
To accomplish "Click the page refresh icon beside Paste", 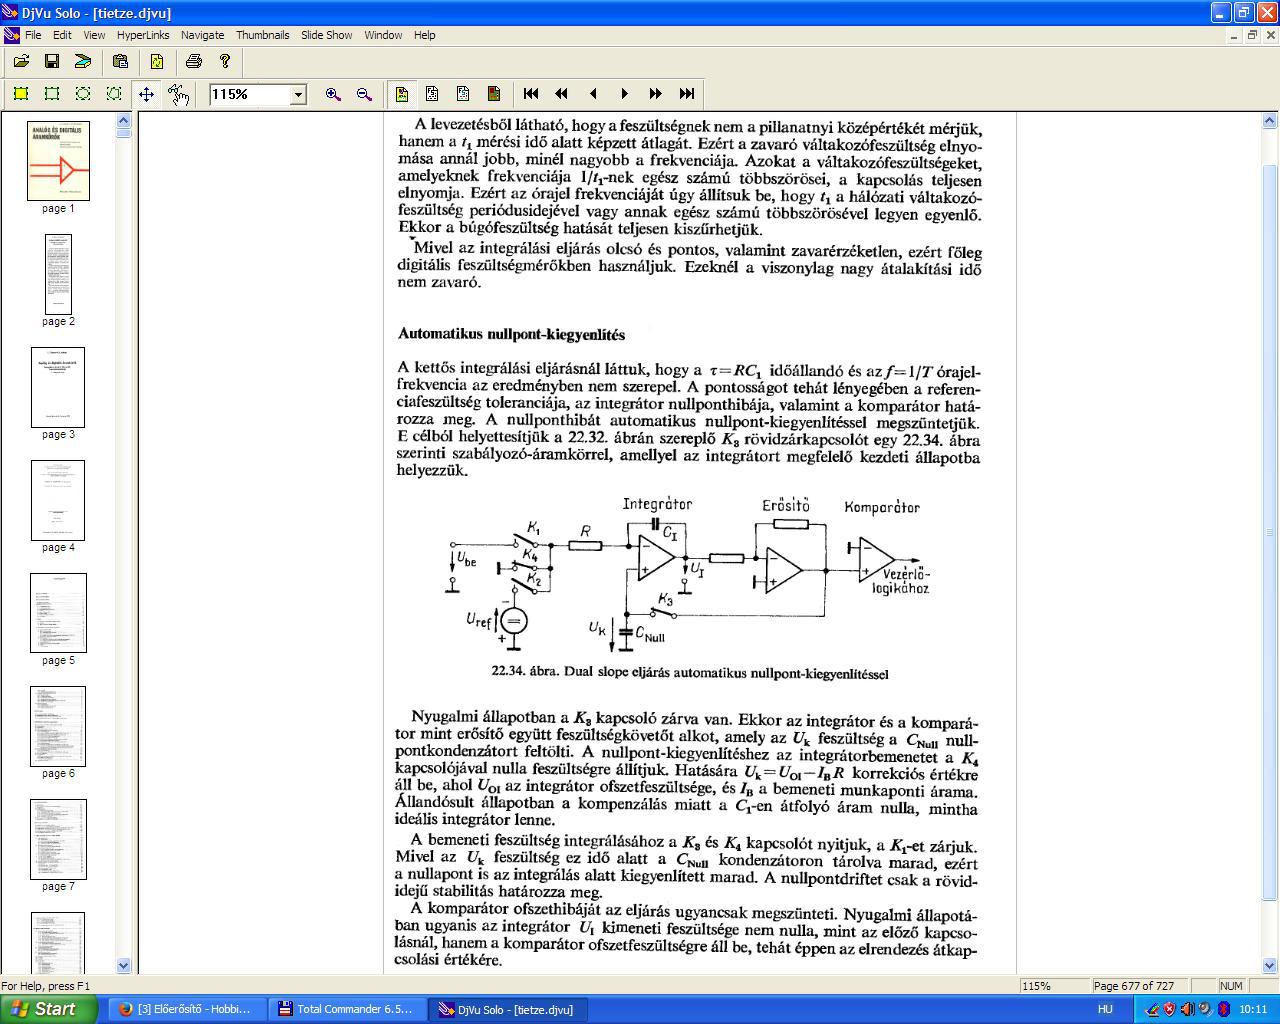I will (157, 62).
